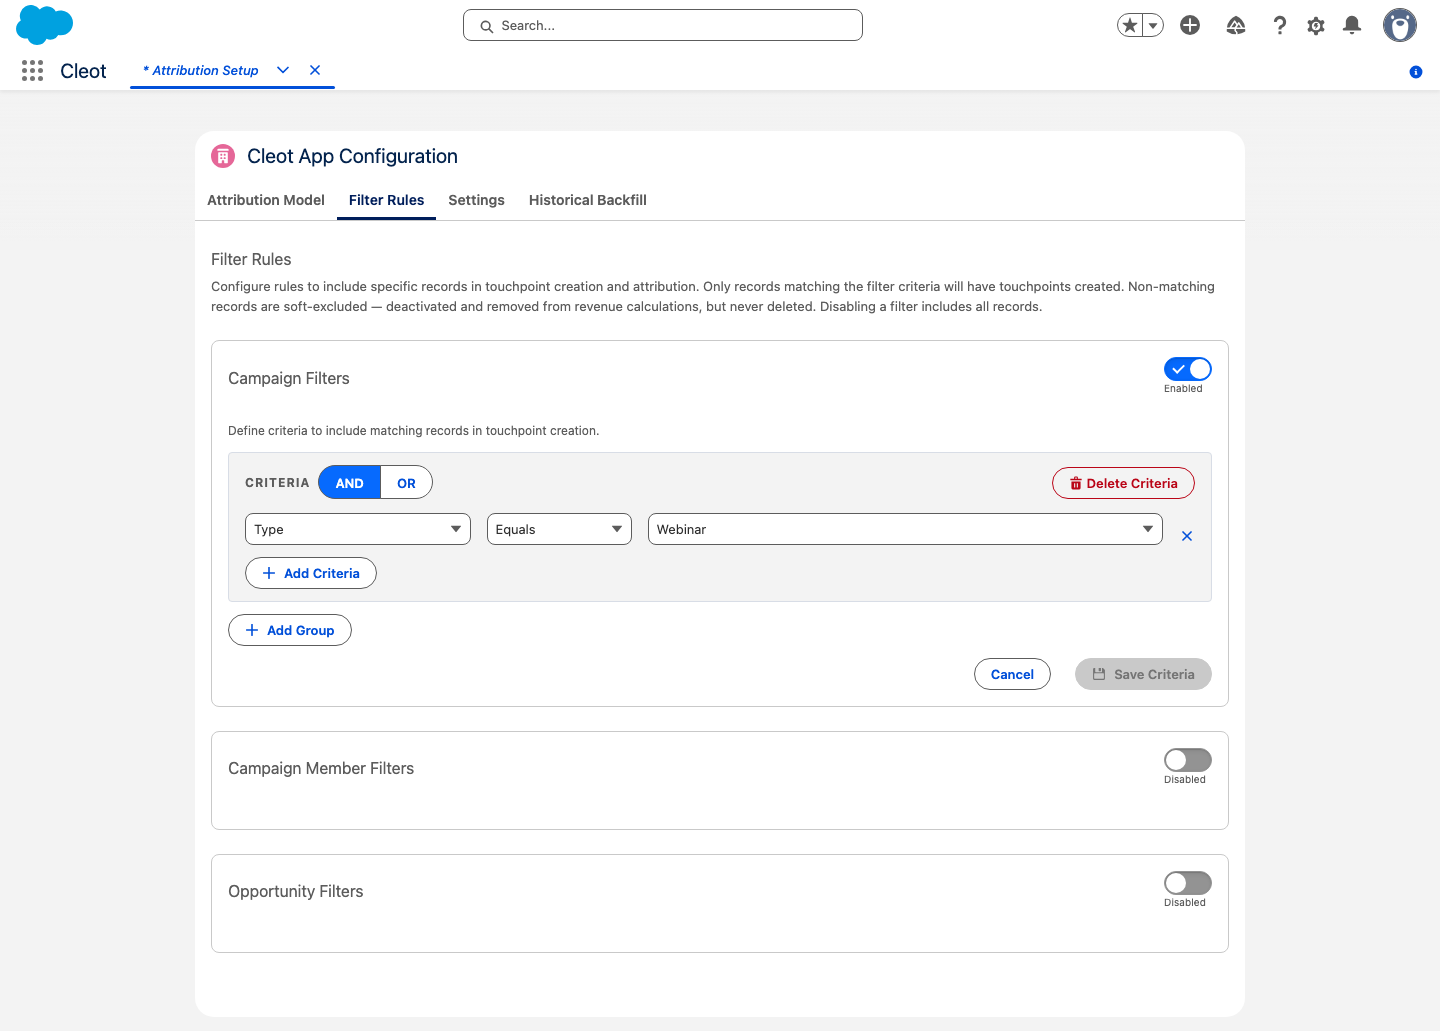Click the Cleot app name
Screen dimensions: 1440x1031
[x=83, y=71]
